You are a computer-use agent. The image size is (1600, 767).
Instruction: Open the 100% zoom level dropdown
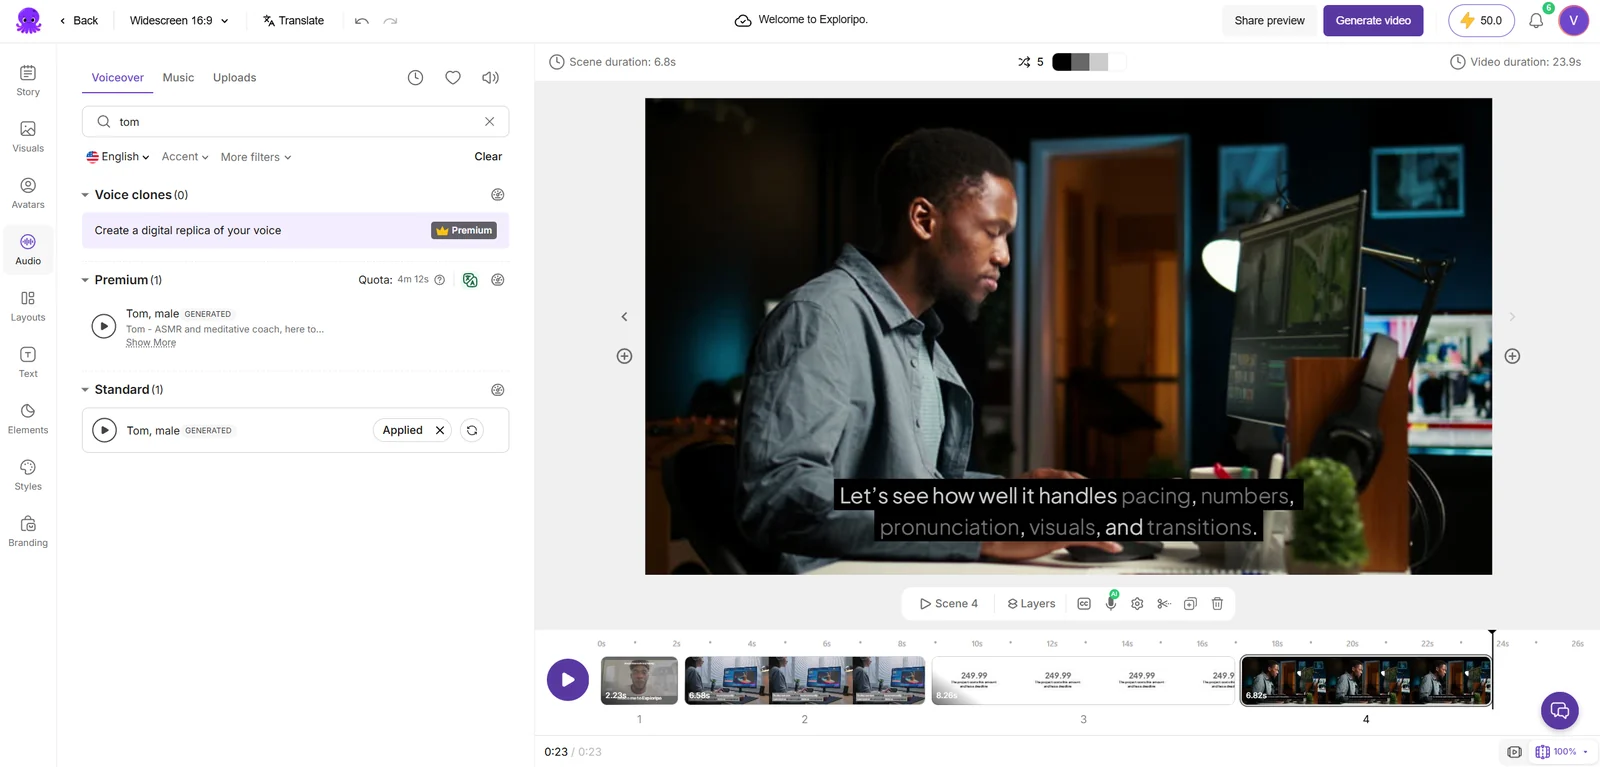click(1562, 752)
